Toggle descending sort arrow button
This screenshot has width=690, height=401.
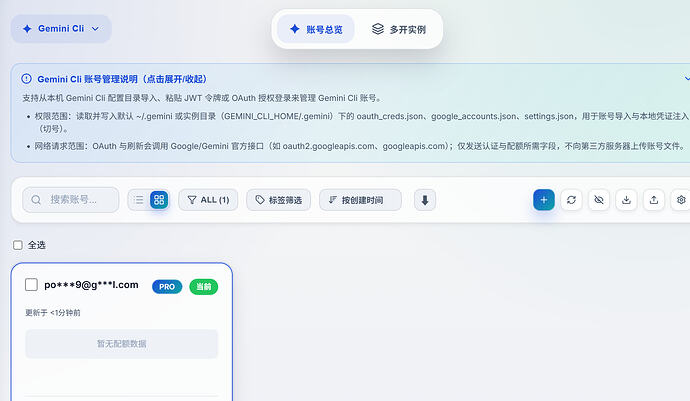coord(425,200)
